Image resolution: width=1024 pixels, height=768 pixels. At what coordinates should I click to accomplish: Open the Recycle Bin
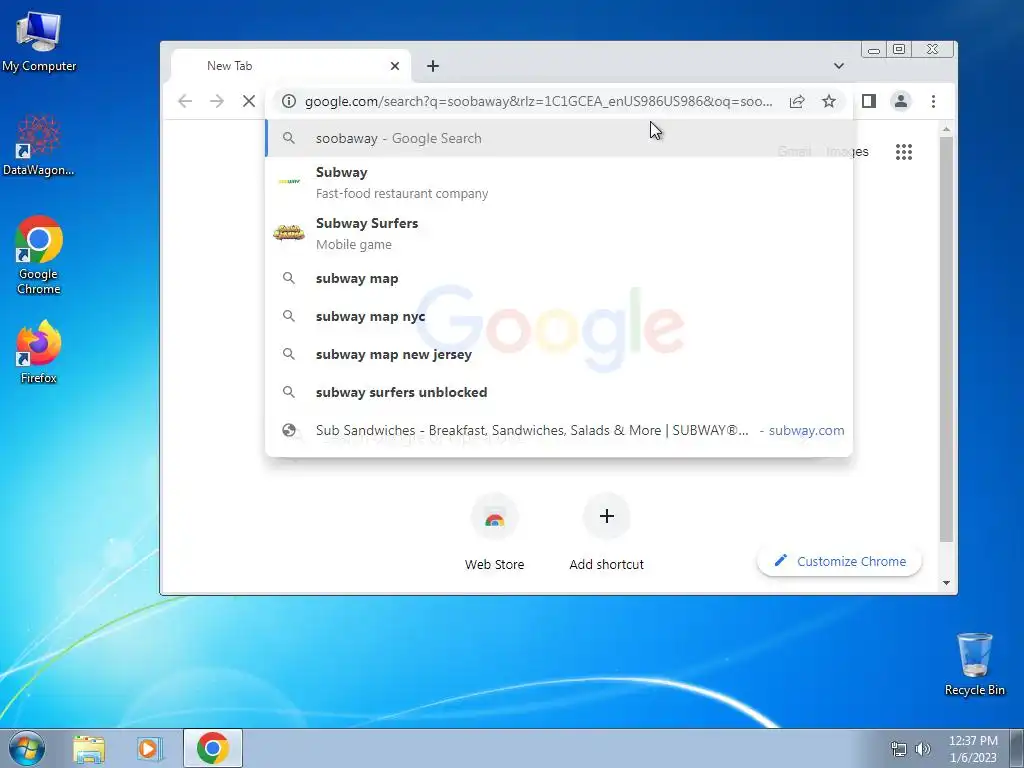tap(974, 664)
